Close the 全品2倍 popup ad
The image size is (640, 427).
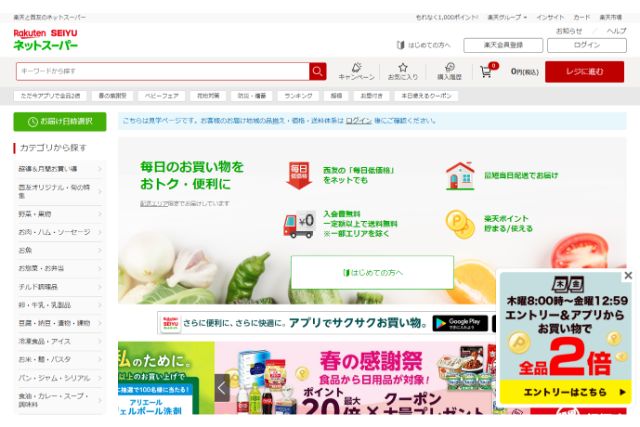[628, 275]
